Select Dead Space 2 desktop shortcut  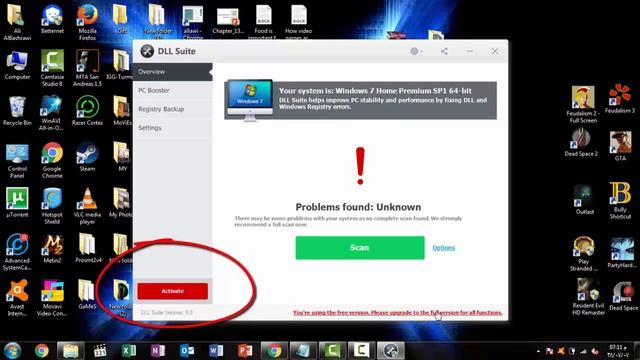[581, 142]
